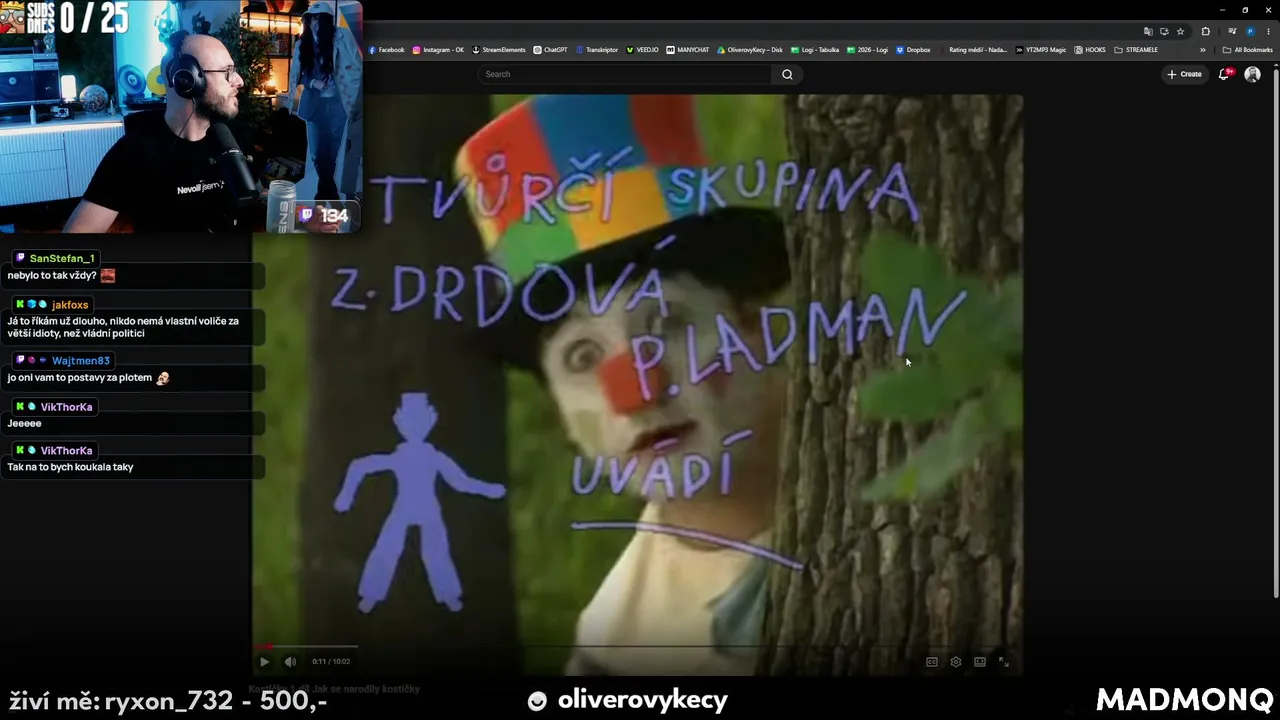This screenshot has width=1280, height=720.
Task: Click the magnifier search button
Action: (x=787, y=74)
